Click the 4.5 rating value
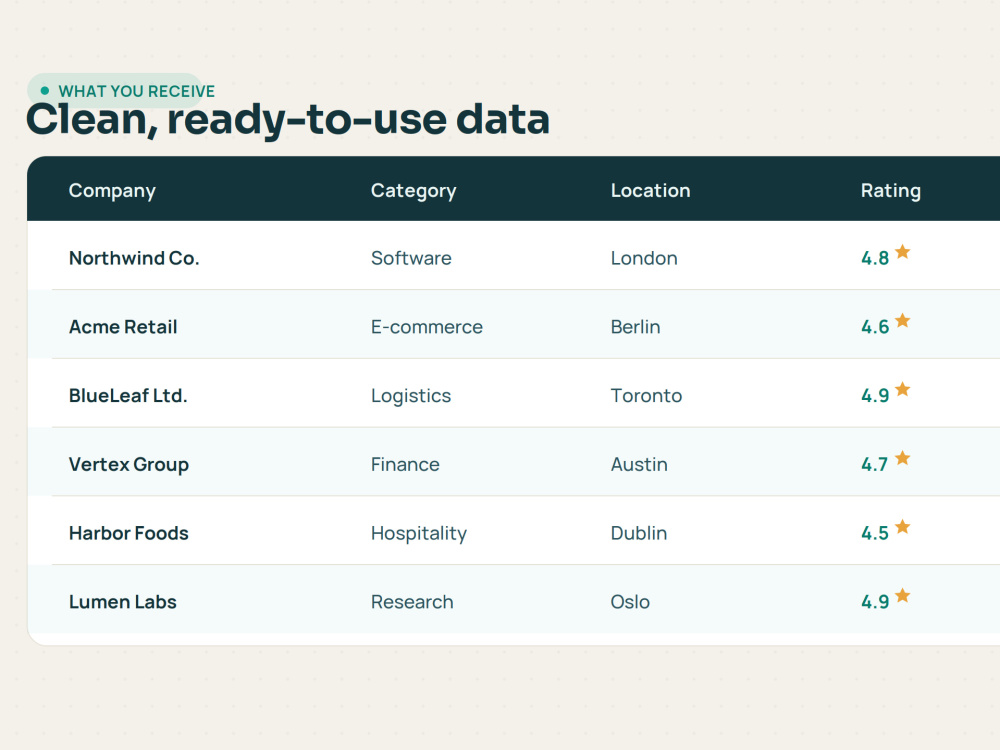Screen dimensions: 1000x750 [x=874, y=534]
